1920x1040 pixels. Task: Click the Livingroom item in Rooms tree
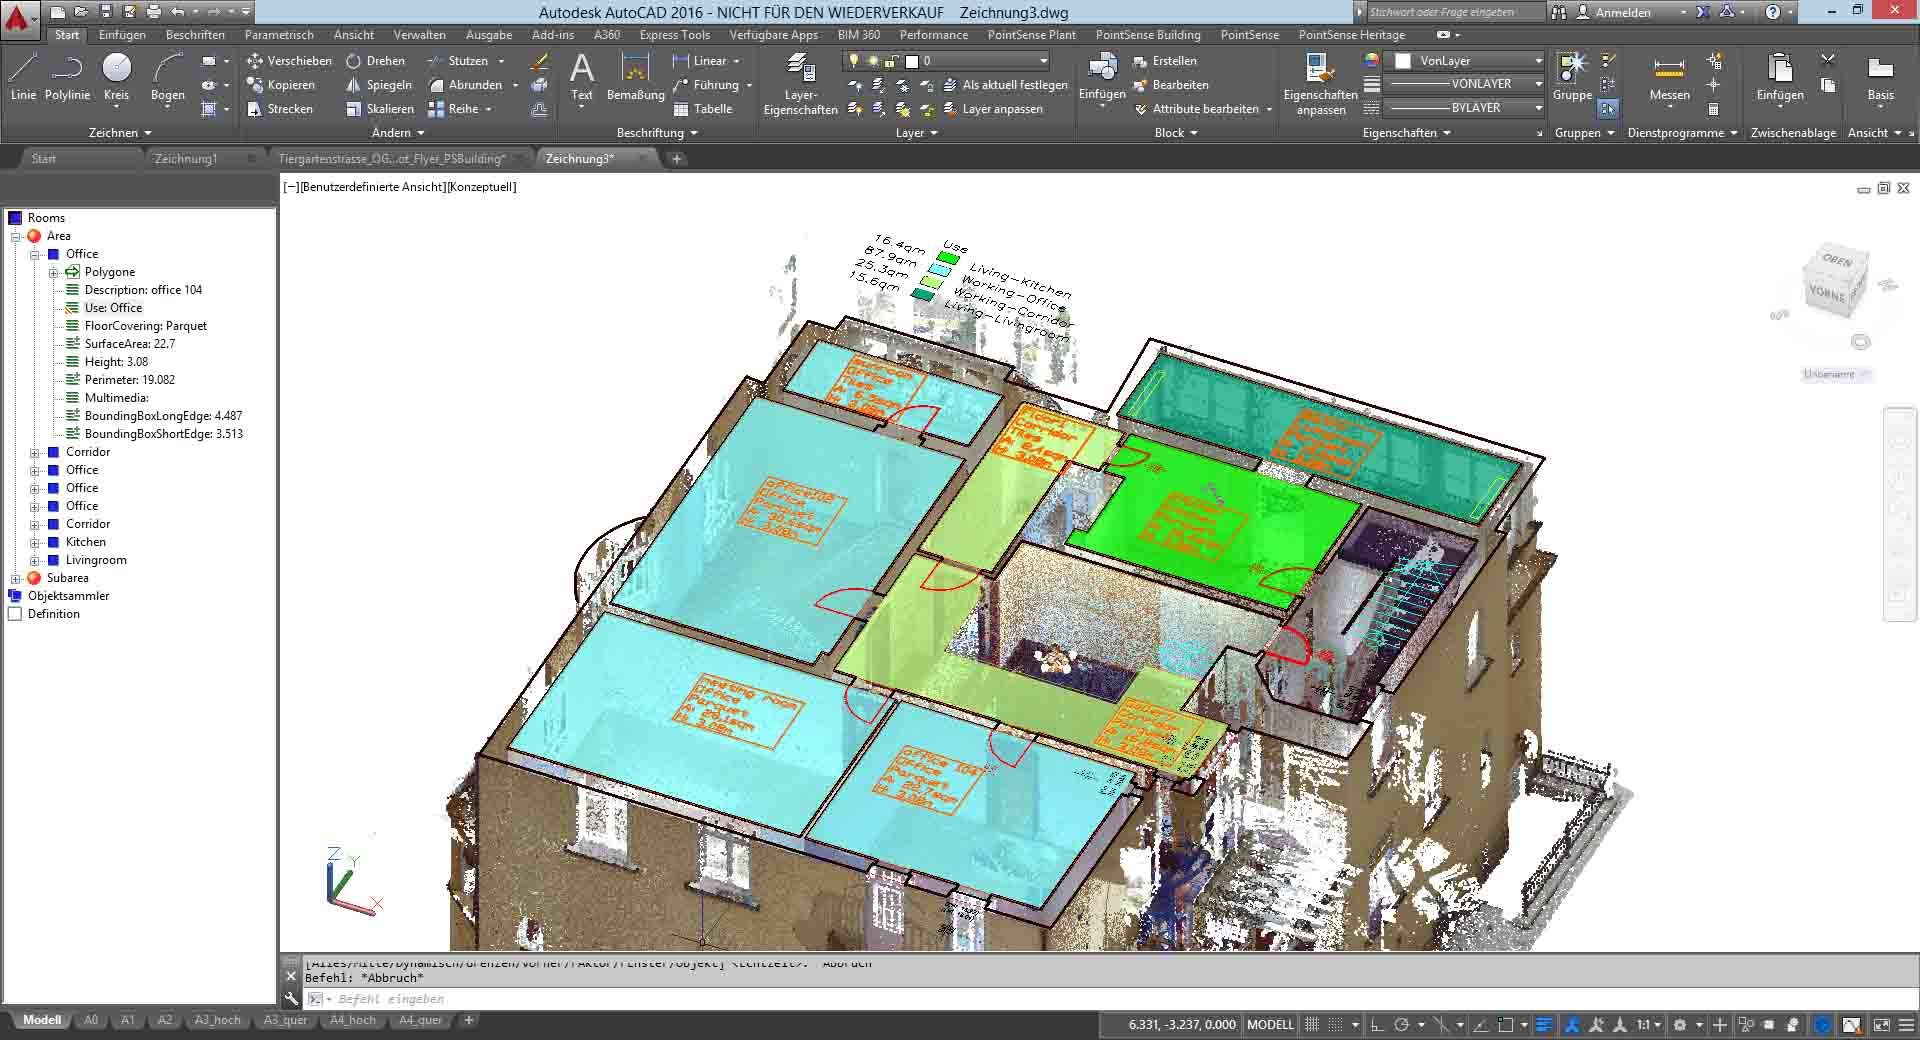[96, 560]
